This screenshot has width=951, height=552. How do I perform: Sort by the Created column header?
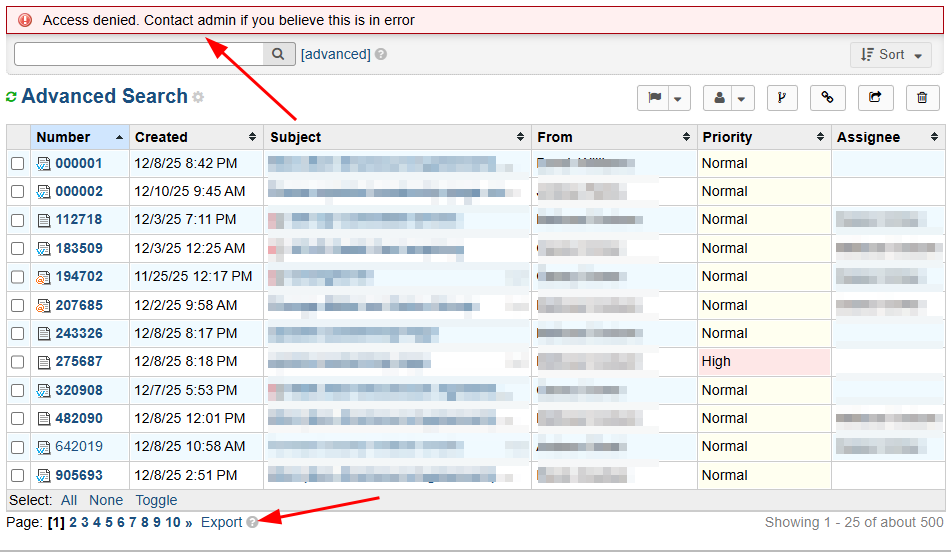pos(161,137)
